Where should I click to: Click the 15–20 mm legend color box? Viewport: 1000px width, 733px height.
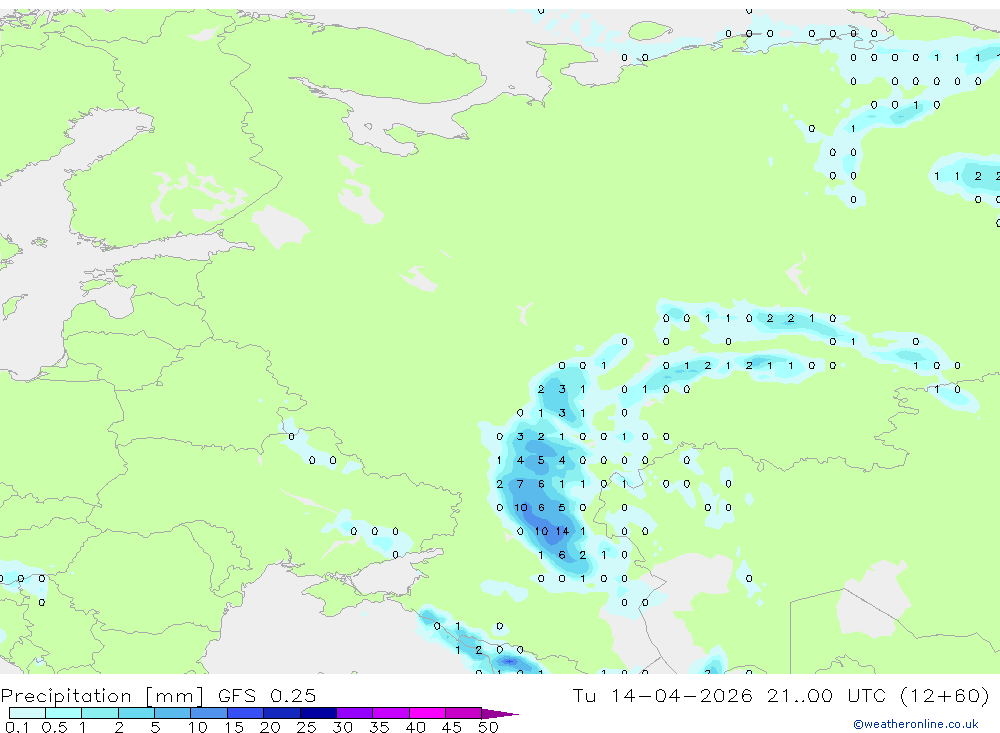coord(246,713)
